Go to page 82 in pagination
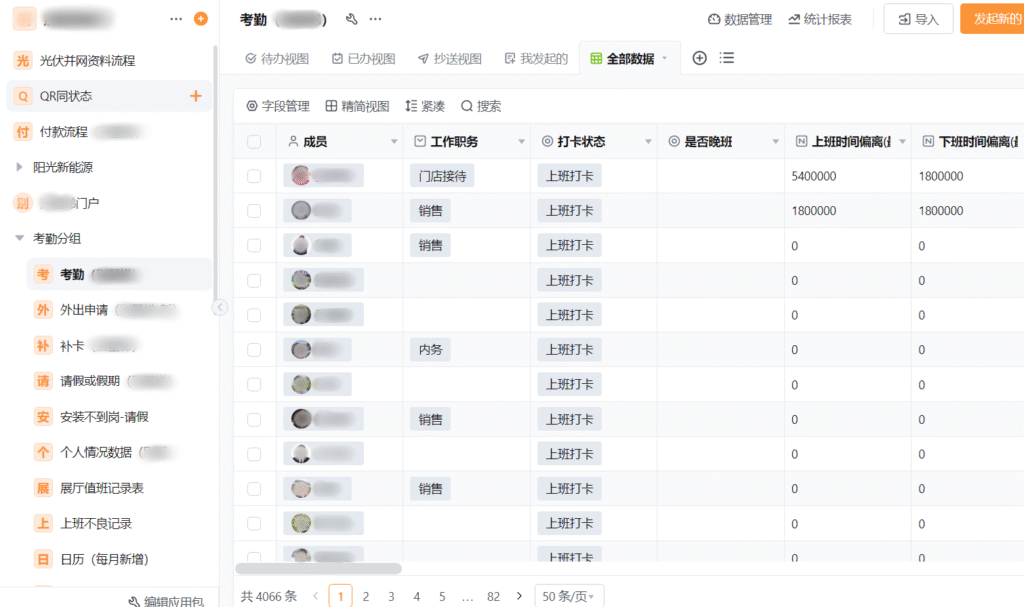 [493, 596]
